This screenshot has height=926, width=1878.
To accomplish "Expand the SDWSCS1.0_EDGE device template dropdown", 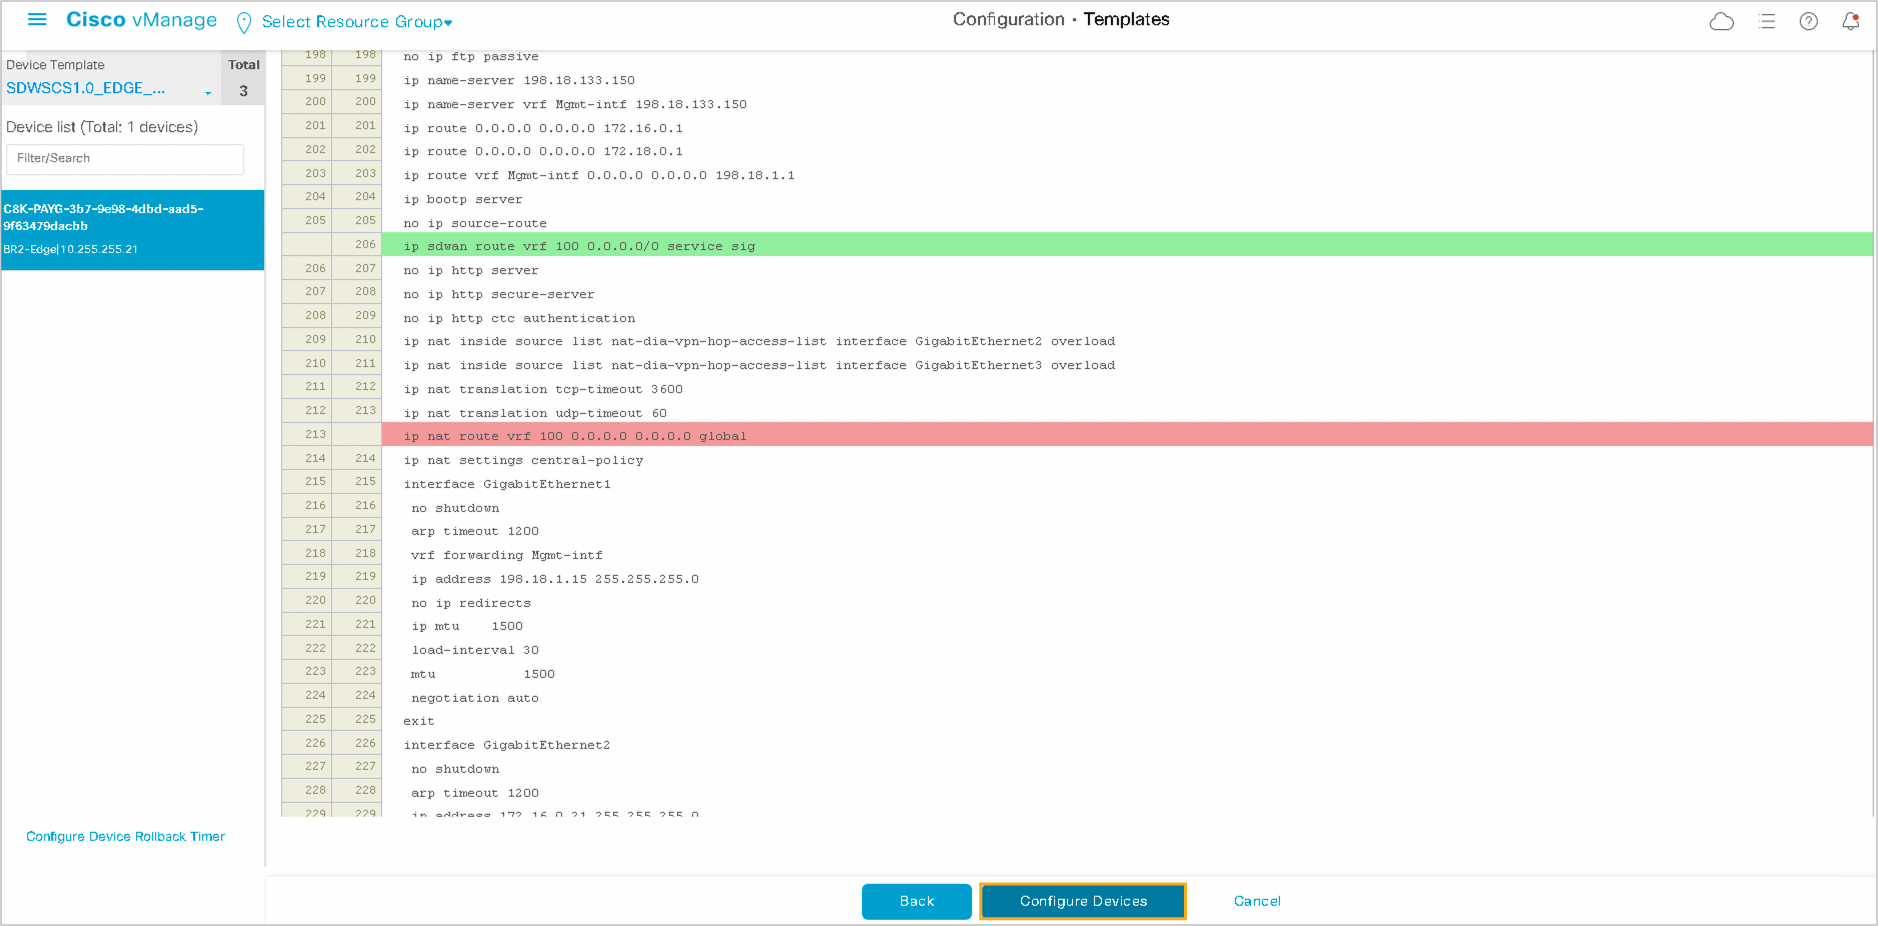I will tap(108, 89).
